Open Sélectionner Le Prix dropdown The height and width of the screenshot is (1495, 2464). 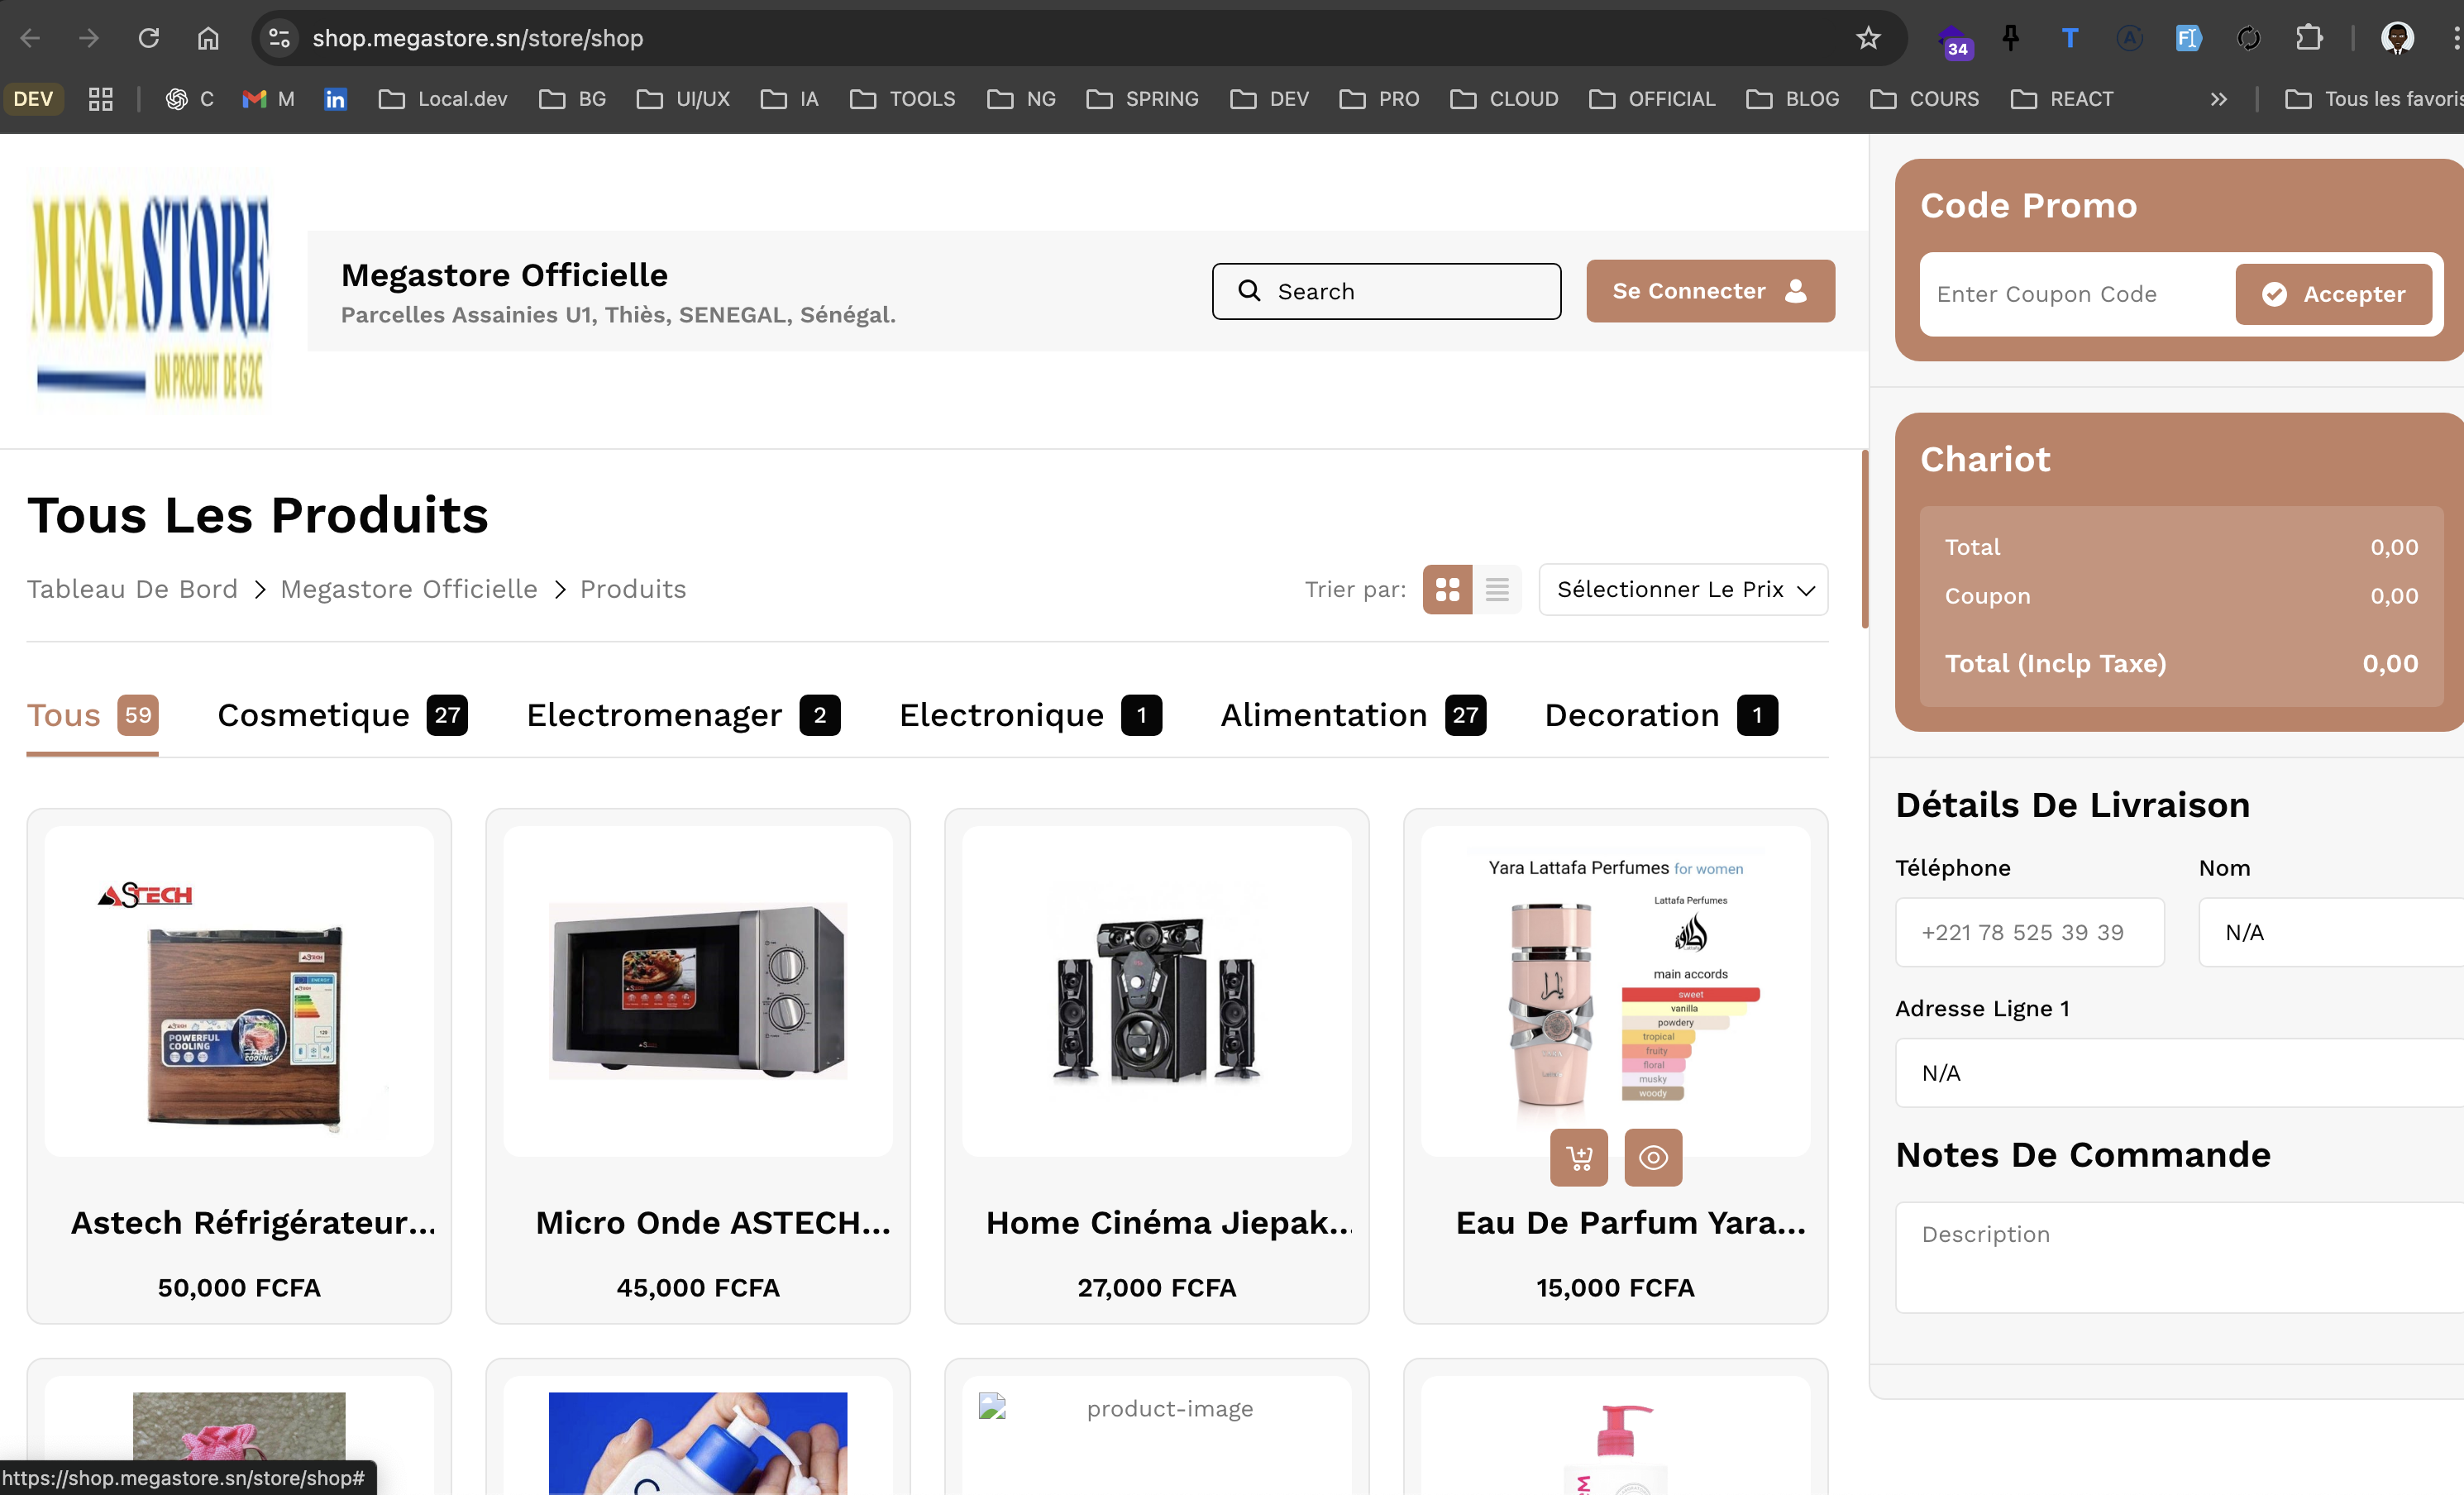(1683, 589)
